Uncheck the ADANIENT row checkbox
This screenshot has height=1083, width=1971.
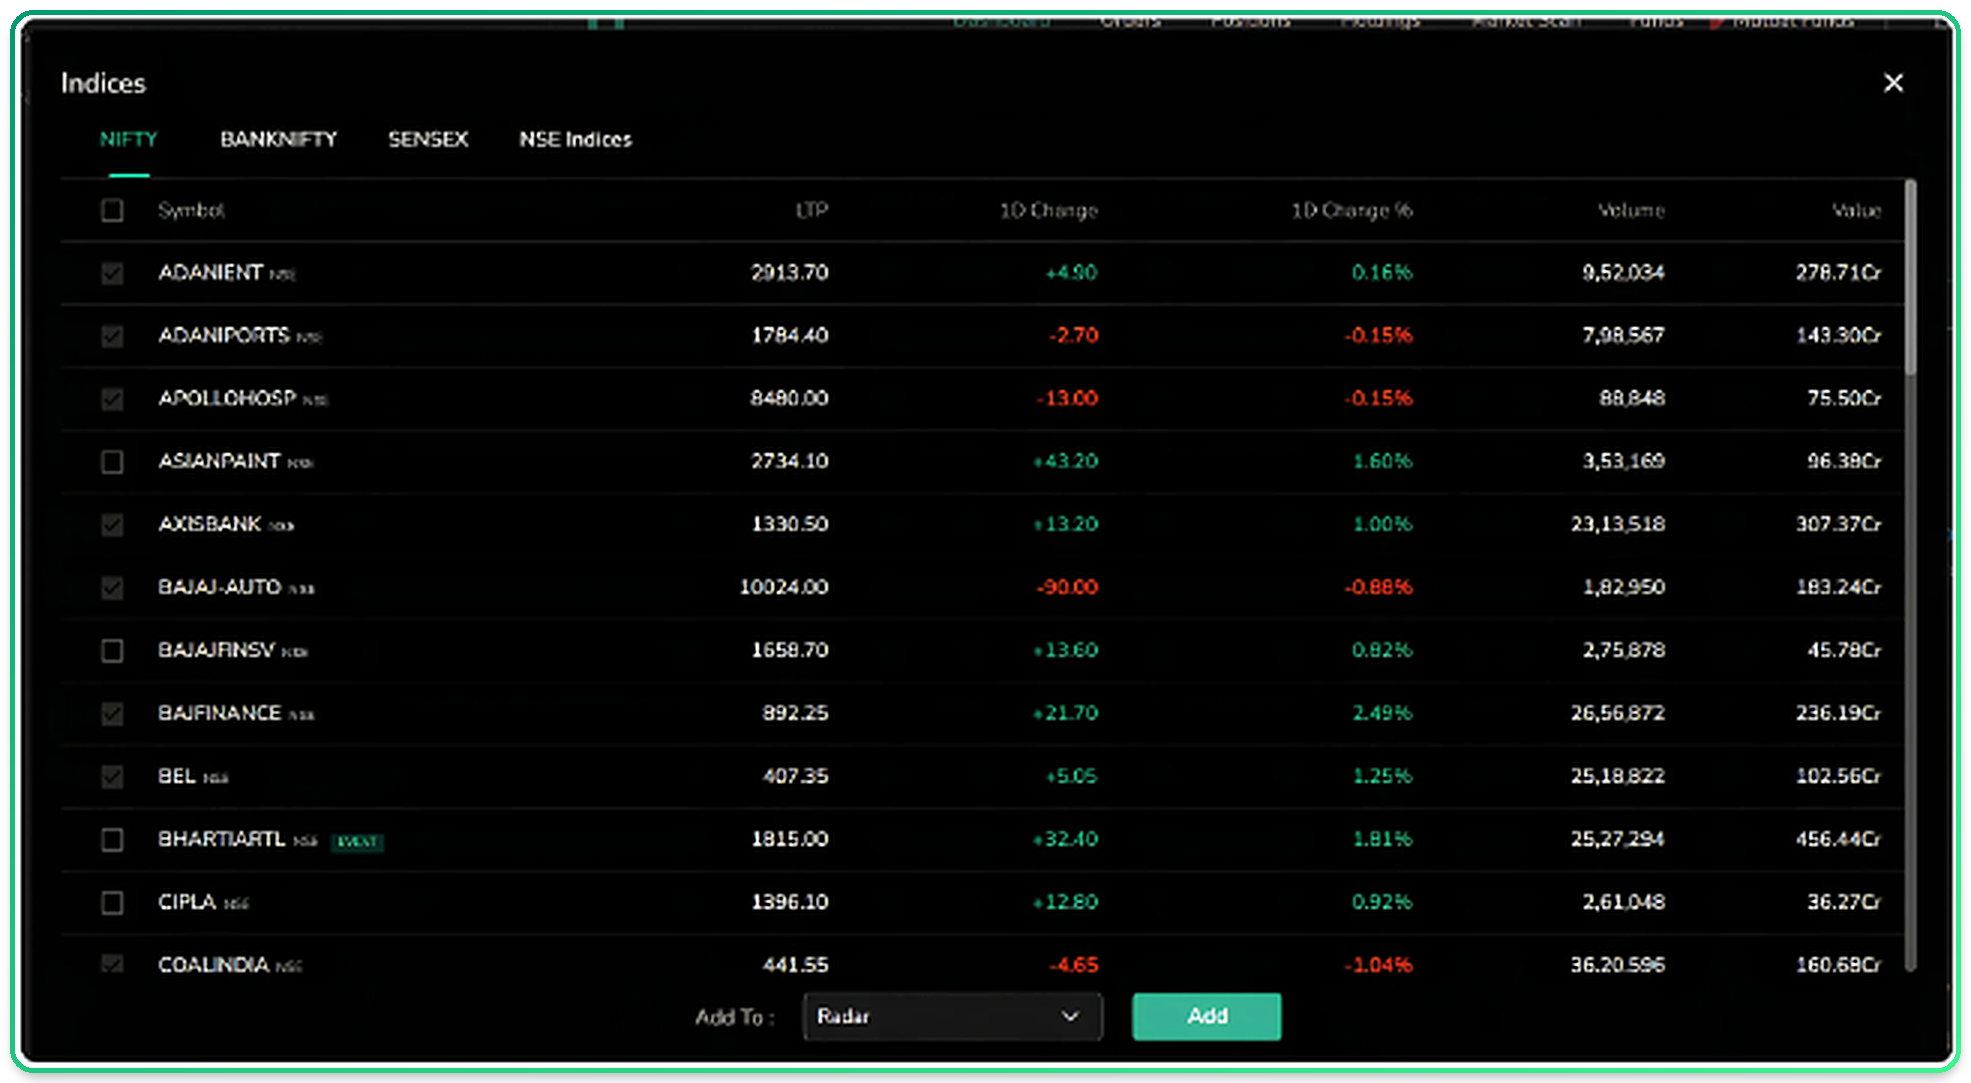[112, 273]
